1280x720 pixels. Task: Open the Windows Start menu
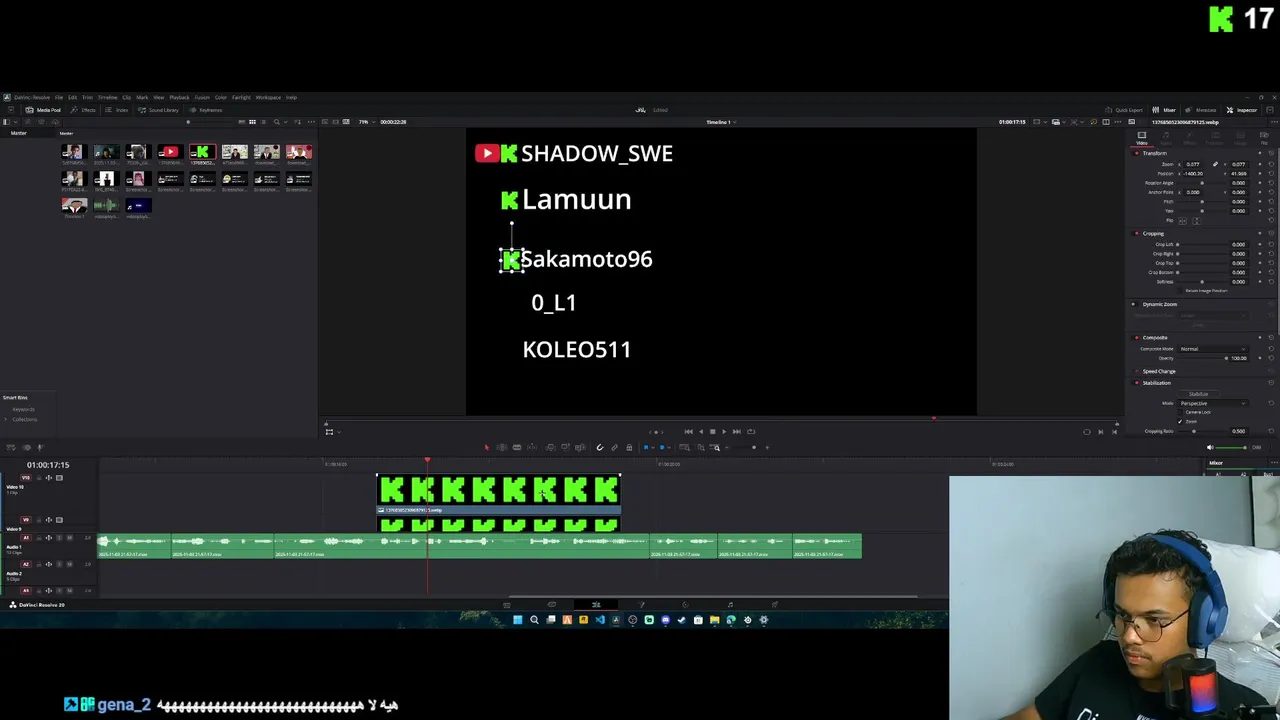click(517, 620)
